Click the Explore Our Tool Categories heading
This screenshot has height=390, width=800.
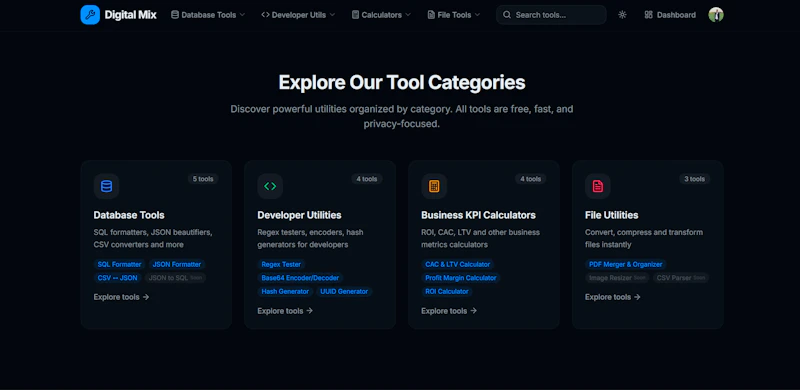click(402, 83)
